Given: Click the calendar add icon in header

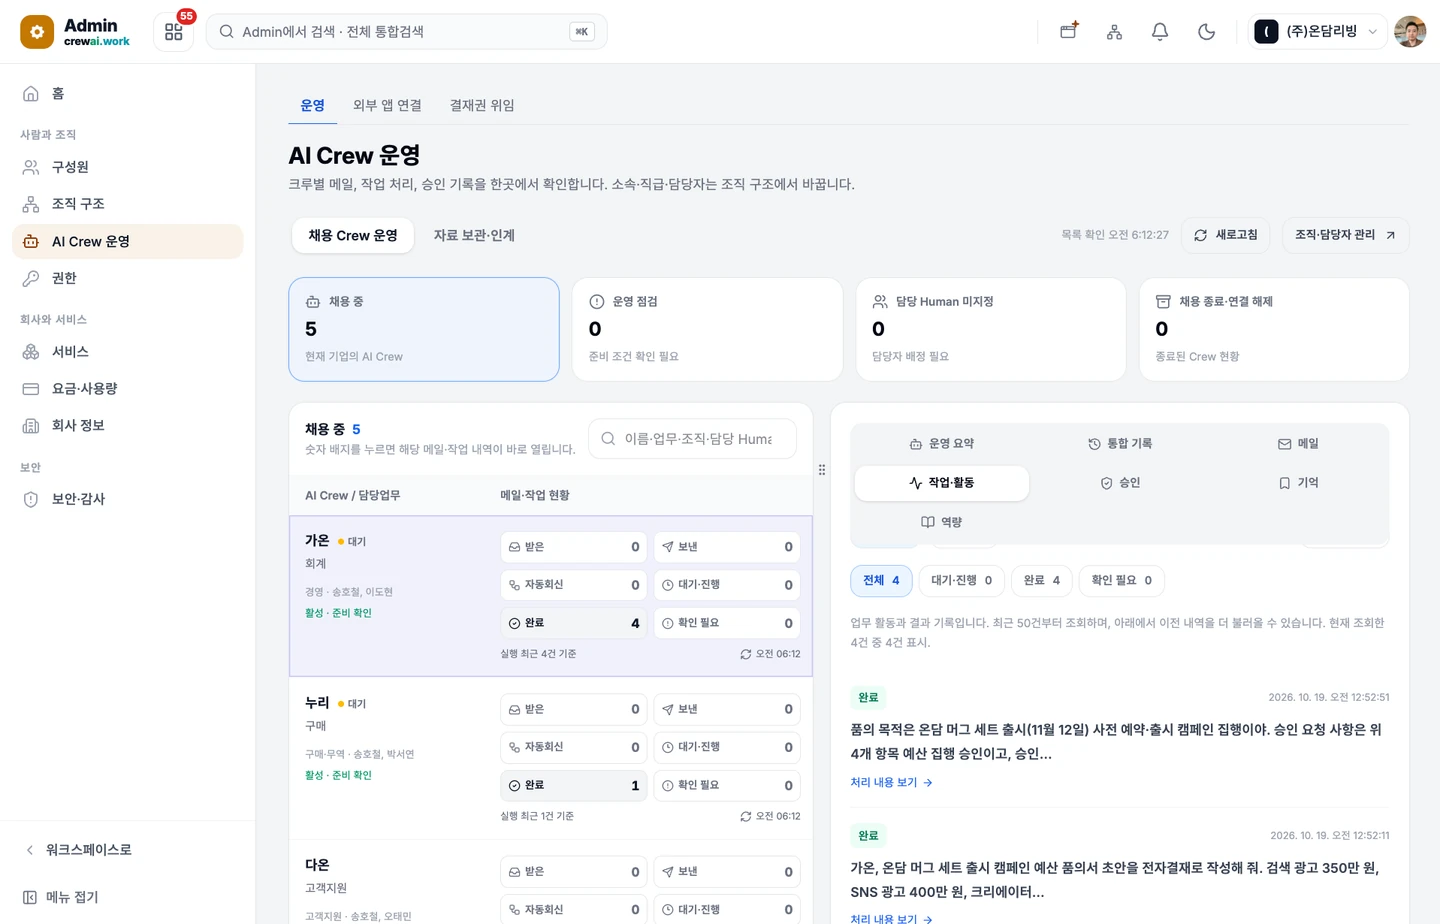Looking at the screenshot, I should click(1069, 31).
